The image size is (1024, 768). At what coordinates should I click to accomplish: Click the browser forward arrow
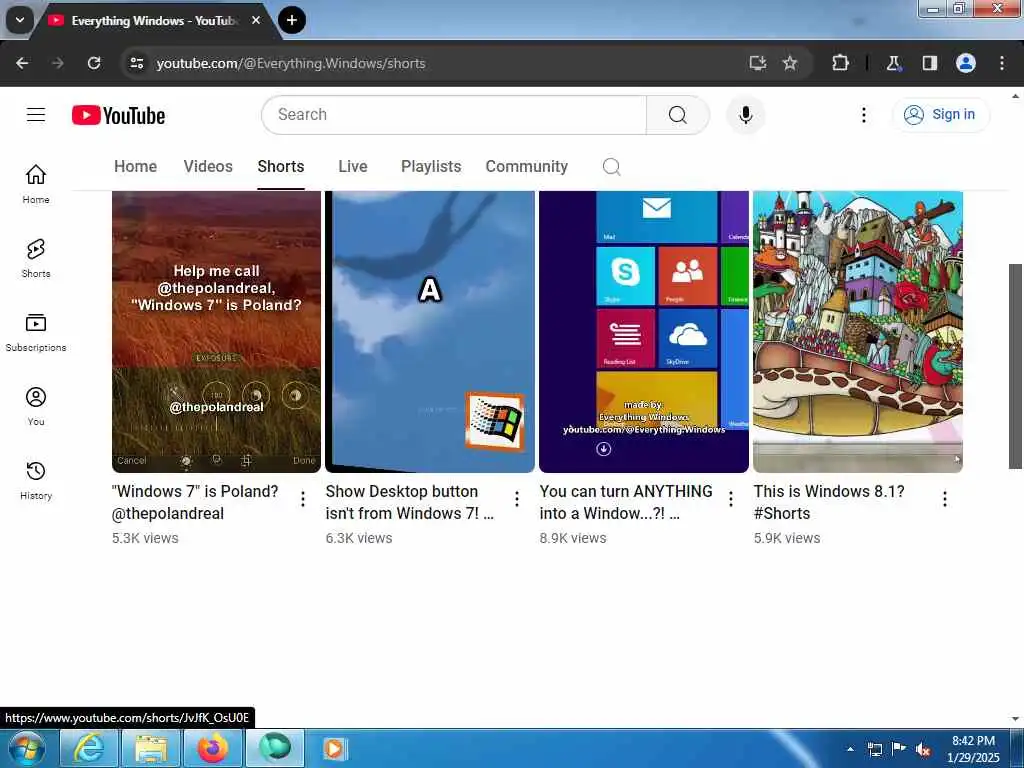coord(57,63)
